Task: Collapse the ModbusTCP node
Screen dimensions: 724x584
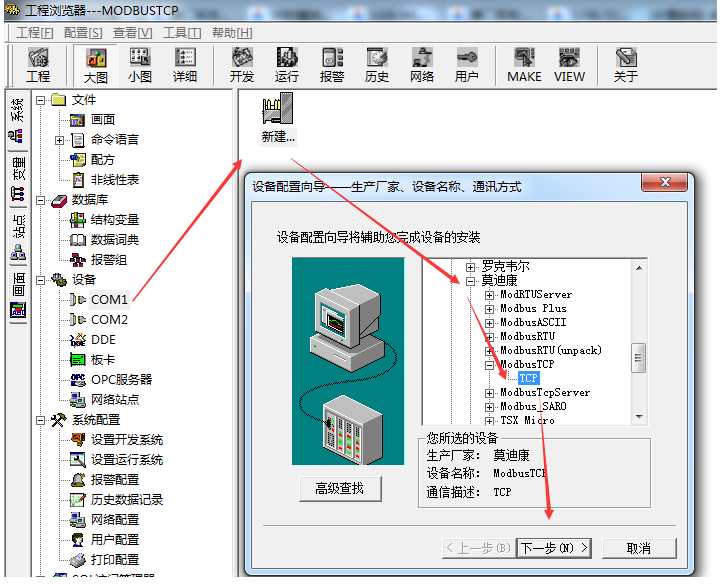Action: [x=489, y=365]
